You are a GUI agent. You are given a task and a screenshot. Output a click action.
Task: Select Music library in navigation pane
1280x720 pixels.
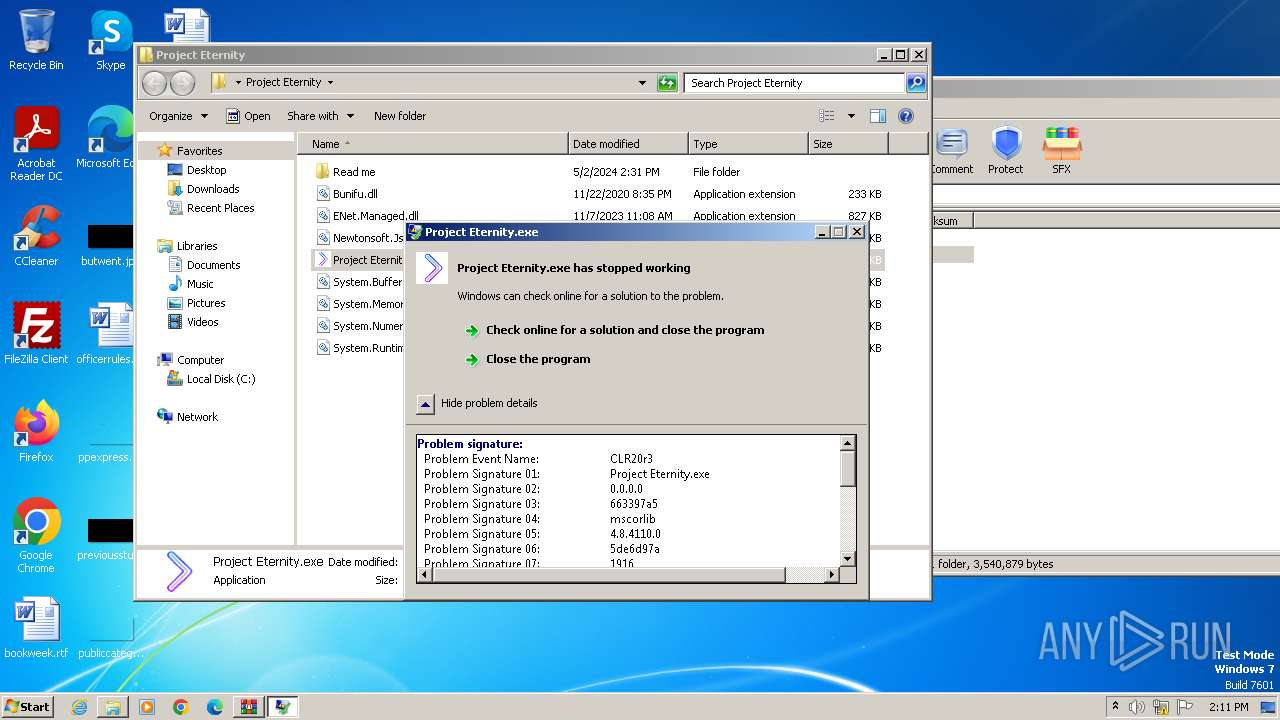[x=200, y=284]
